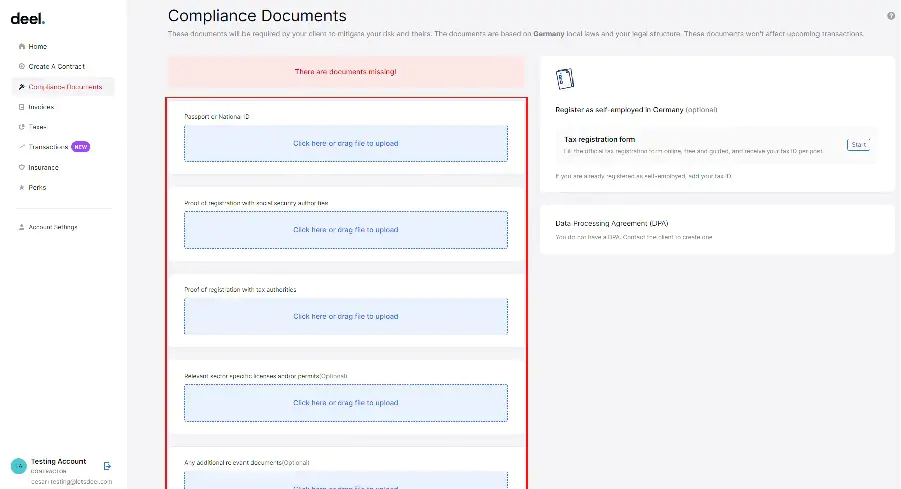Click the deel logo in sidebar

click(28, 19)
